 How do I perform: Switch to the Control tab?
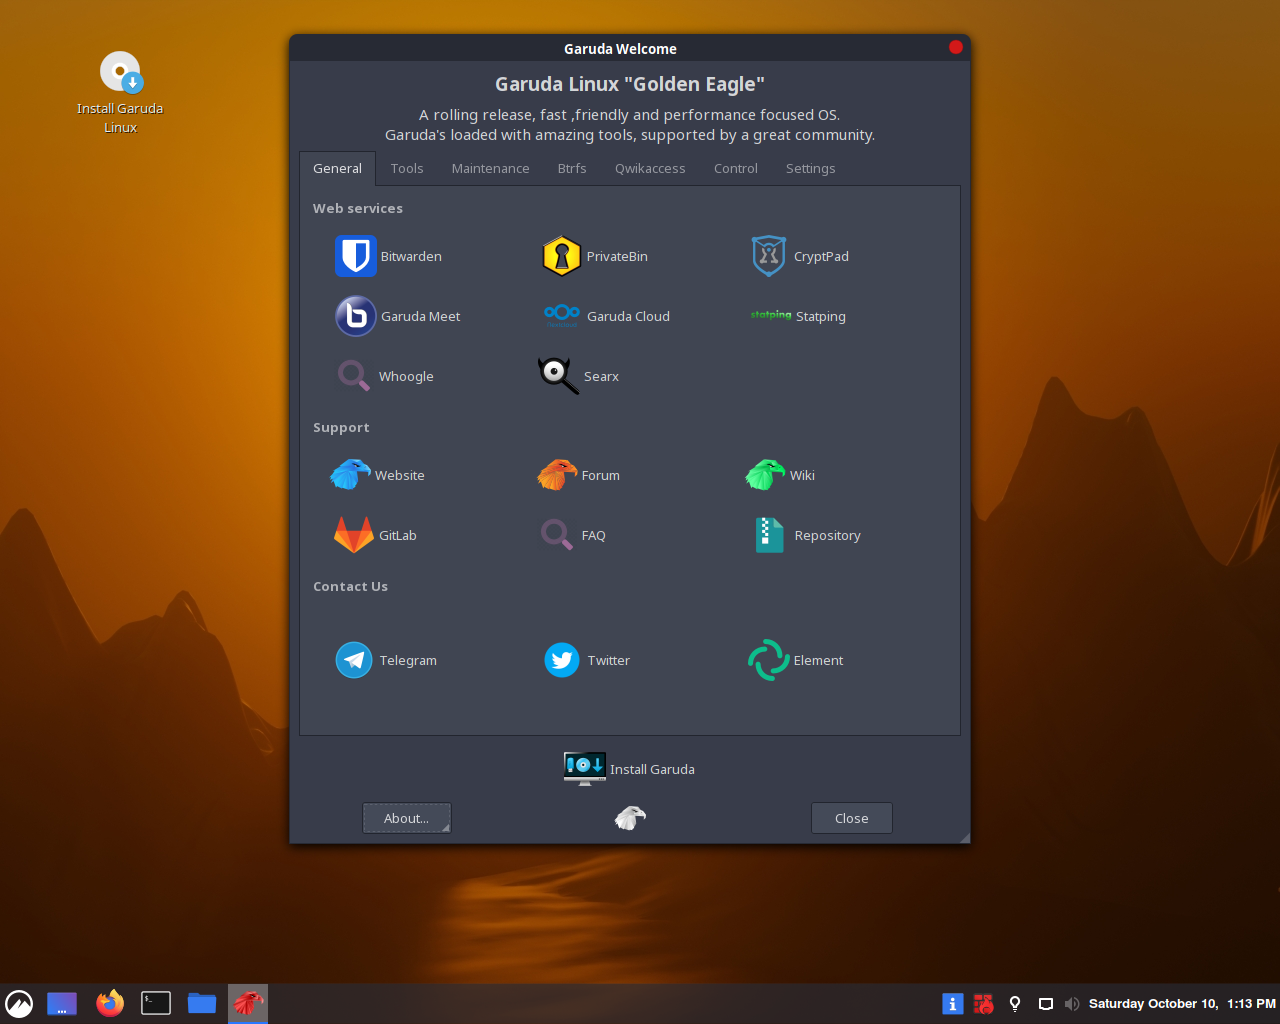736,168
